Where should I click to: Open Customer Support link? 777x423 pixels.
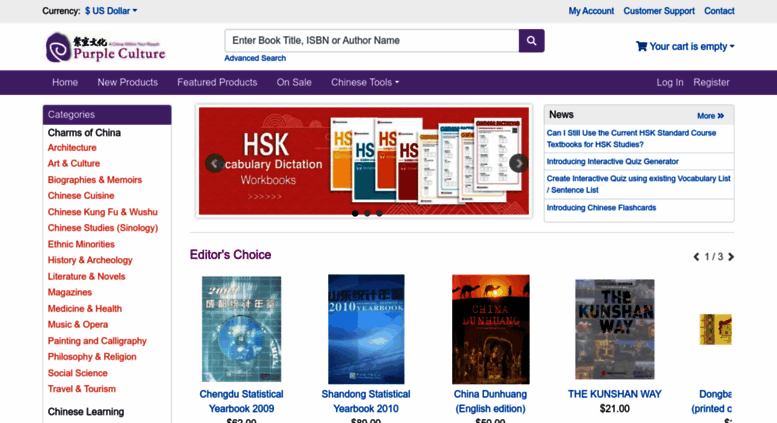[659, 11]
